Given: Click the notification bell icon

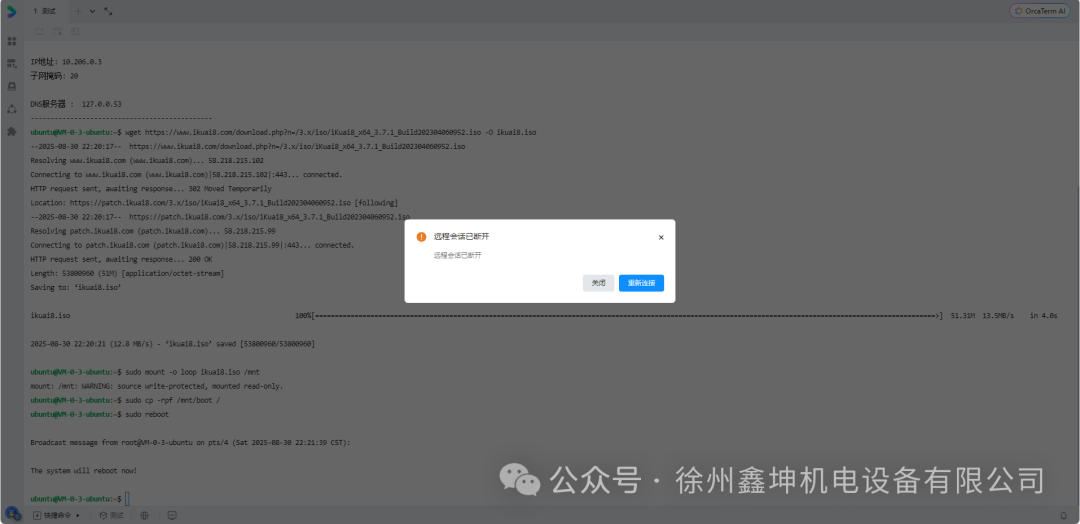Looking at the screenshot, I should (1063, 515).
